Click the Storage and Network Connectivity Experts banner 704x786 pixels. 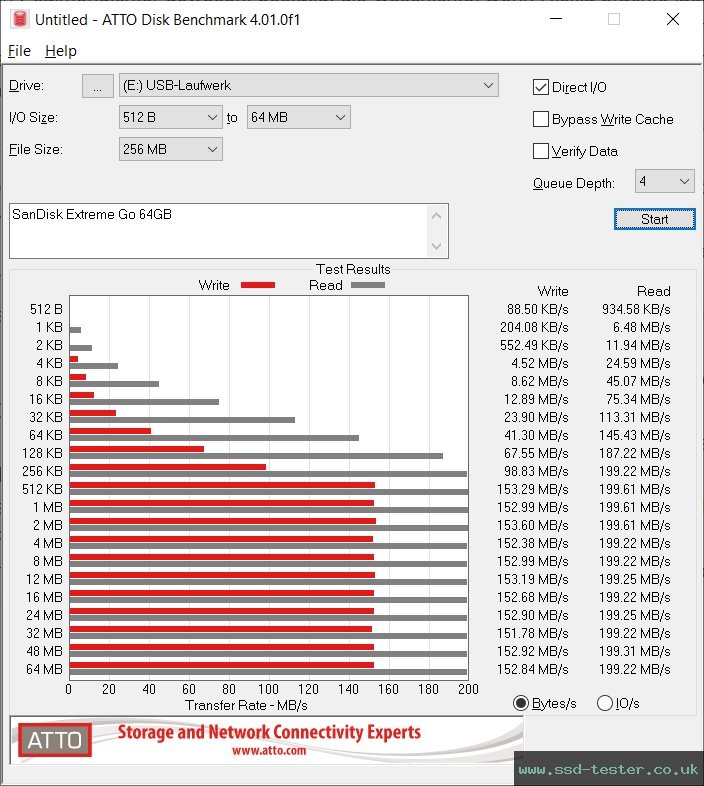269,732
